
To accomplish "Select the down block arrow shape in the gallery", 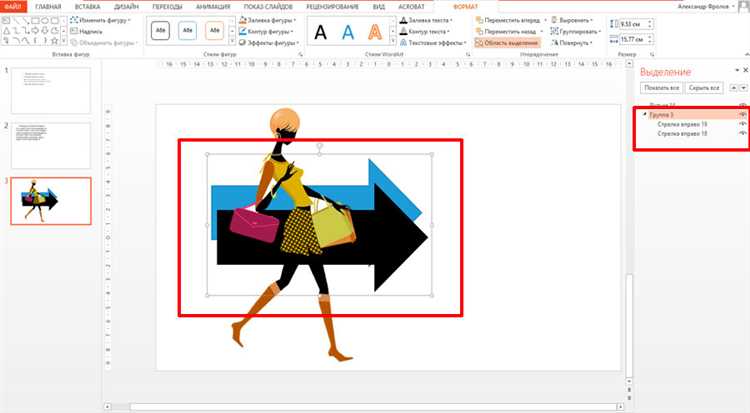I will coord(45,31).
